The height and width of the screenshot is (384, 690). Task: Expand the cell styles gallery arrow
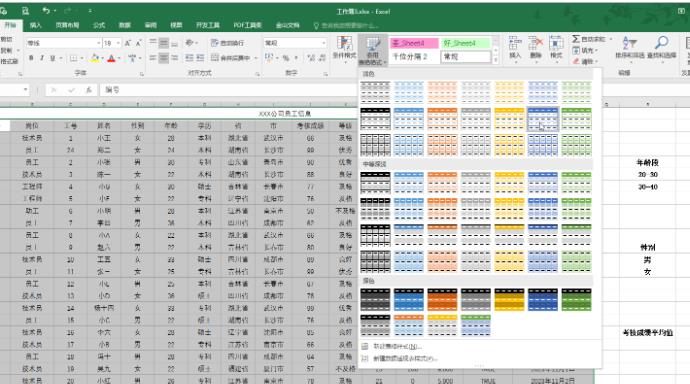coord(496,60)
